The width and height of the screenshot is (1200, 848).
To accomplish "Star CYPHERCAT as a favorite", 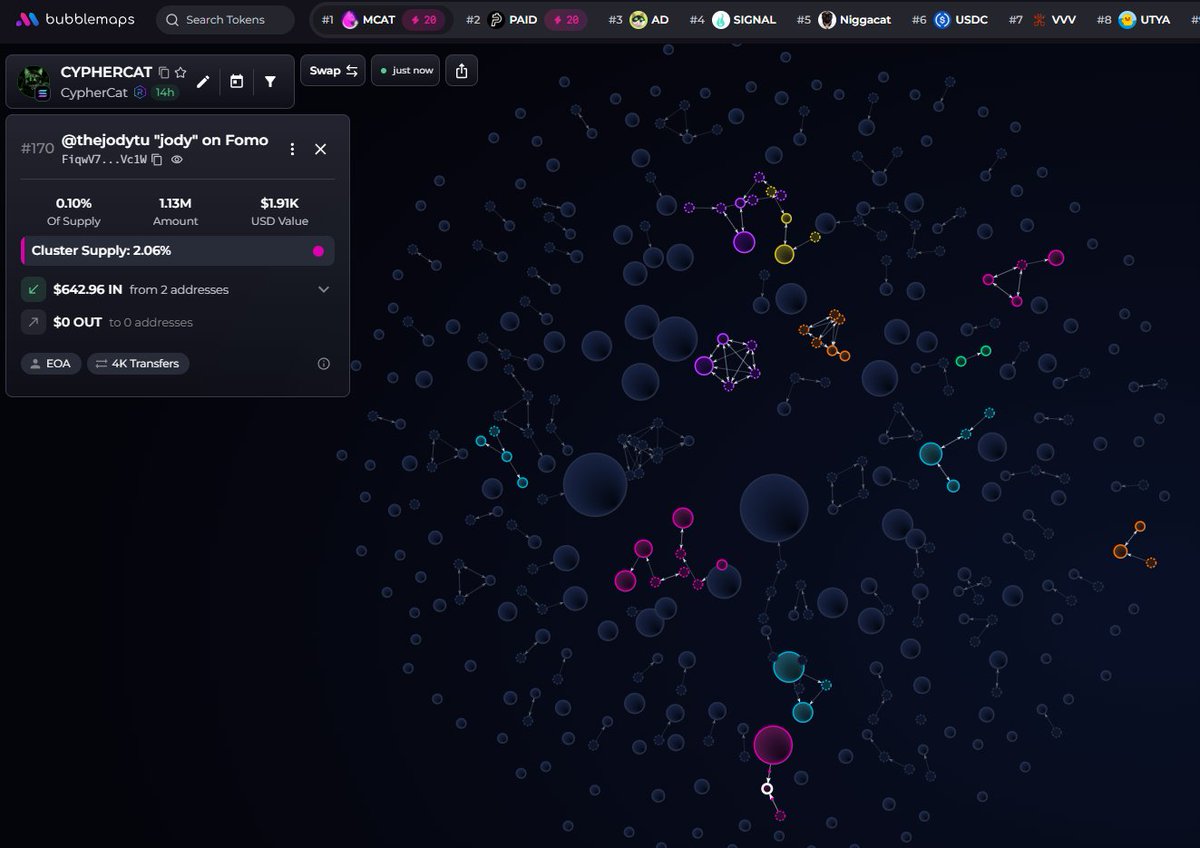I will coord(180,72).
